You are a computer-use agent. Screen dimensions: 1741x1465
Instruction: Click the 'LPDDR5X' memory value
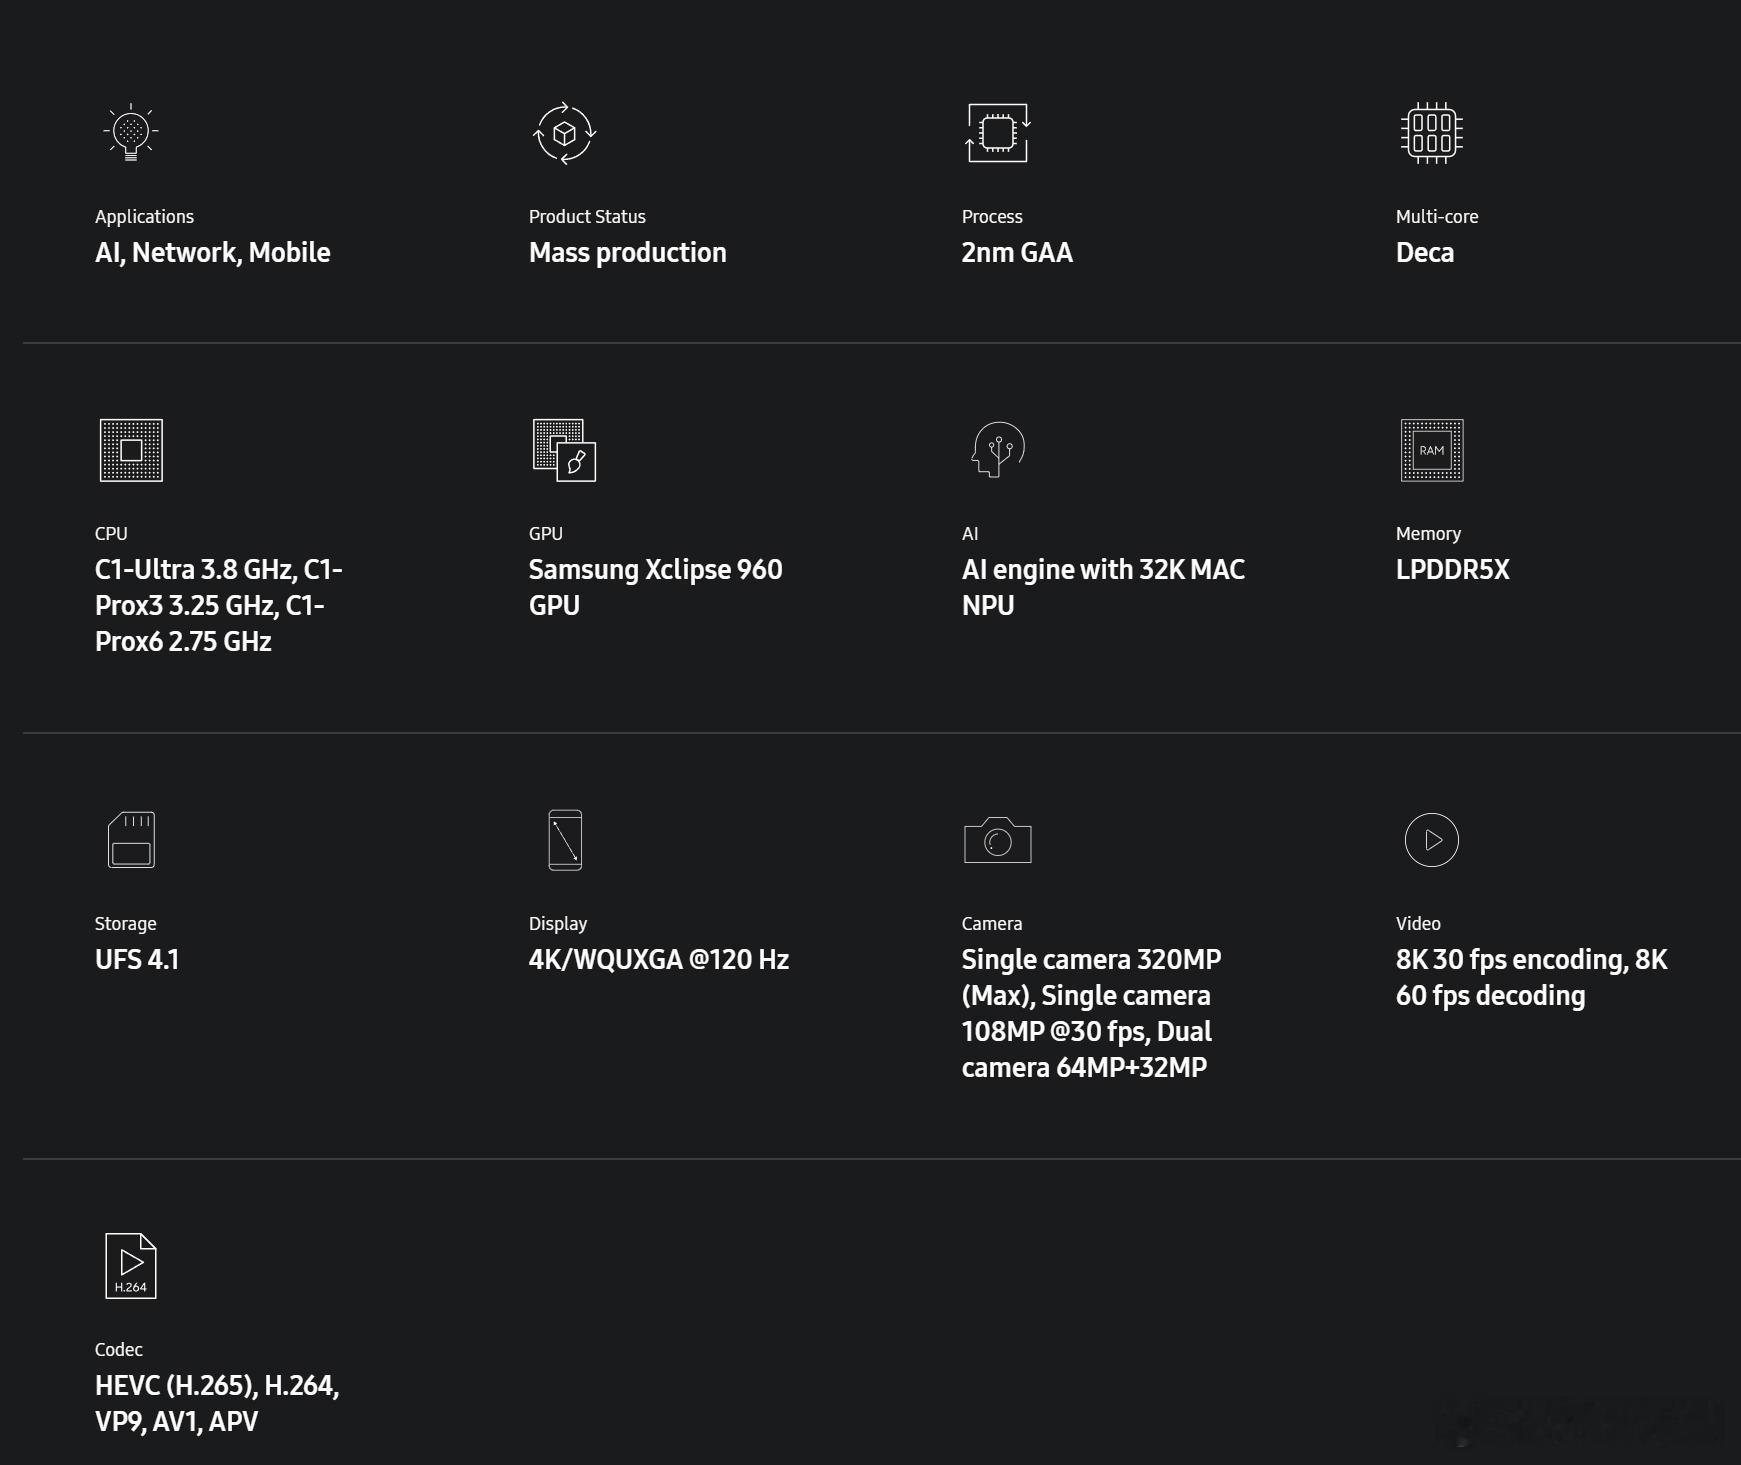click(1452, 570)
